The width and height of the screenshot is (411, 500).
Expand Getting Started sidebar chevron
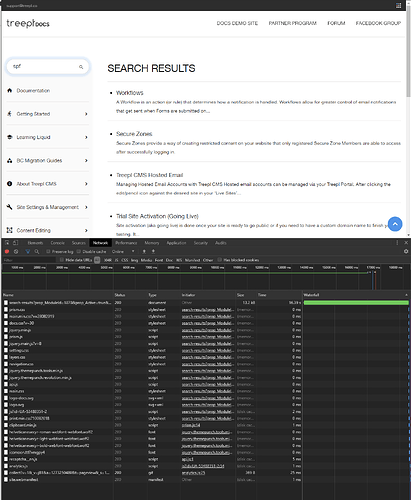[86, 114]
